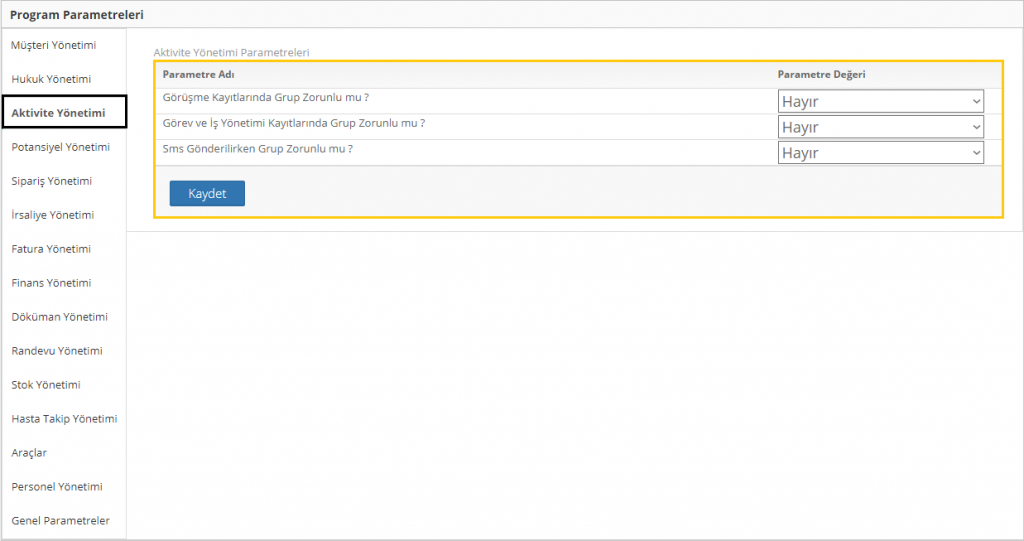The width and height of the screenshot is (1024, 541).
Task: Click Araçlar in the sidebar
Action: pos(29,453)
